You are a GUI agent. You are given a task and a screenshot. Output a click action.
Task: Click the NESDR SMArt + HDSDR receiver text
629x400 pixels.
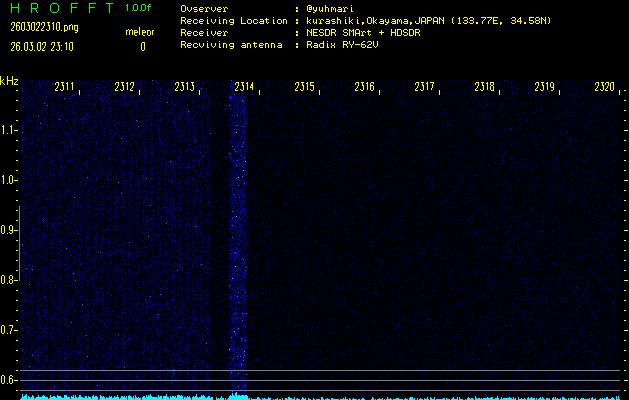364,32
